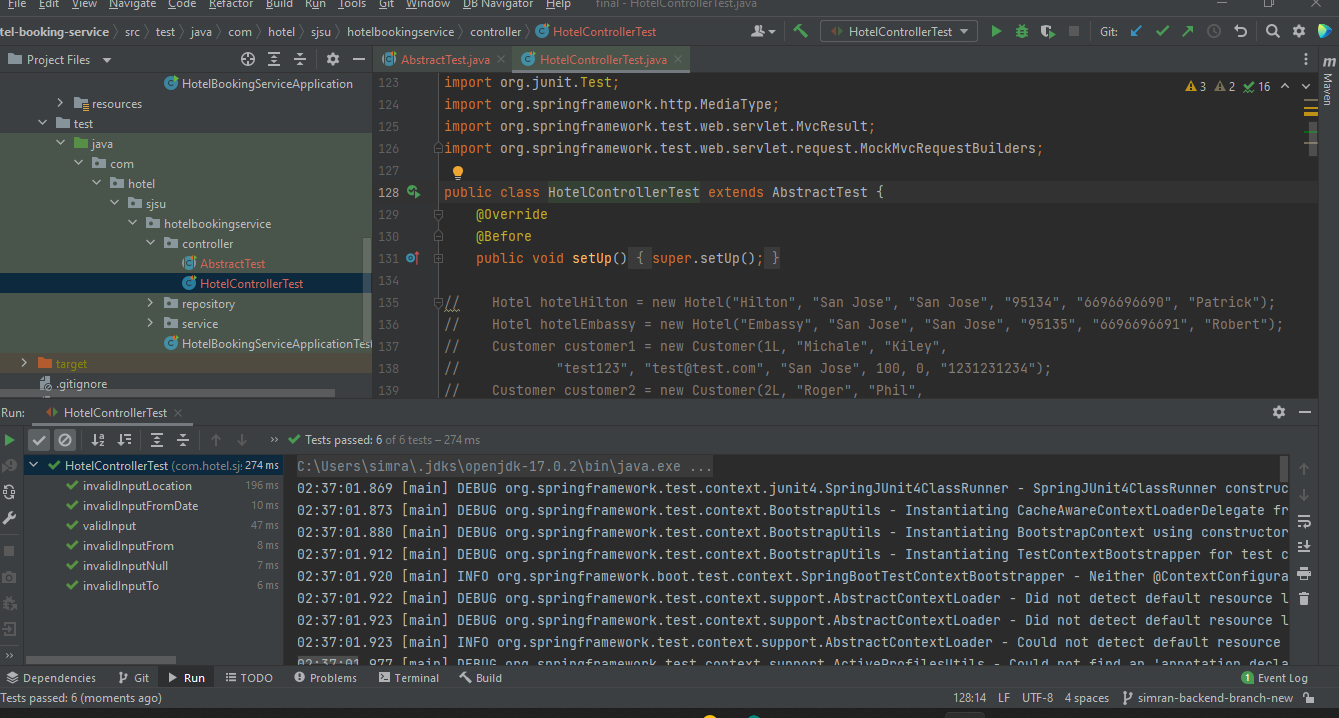Open IDE Settings via the gear icon
Screen dimensions: 1339x718
coord(1297,31)
